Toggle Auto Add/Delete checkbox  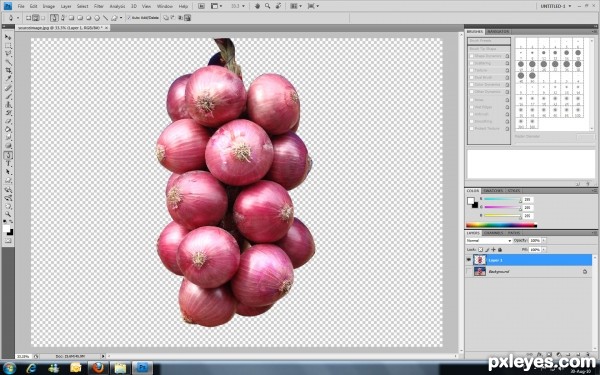pyautogui.click(x=129, y=18)
